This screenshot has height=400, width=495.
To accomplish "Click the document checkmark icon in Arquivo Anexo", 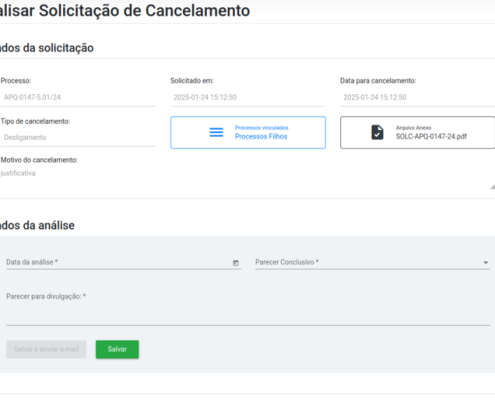I will coord(377,132).
